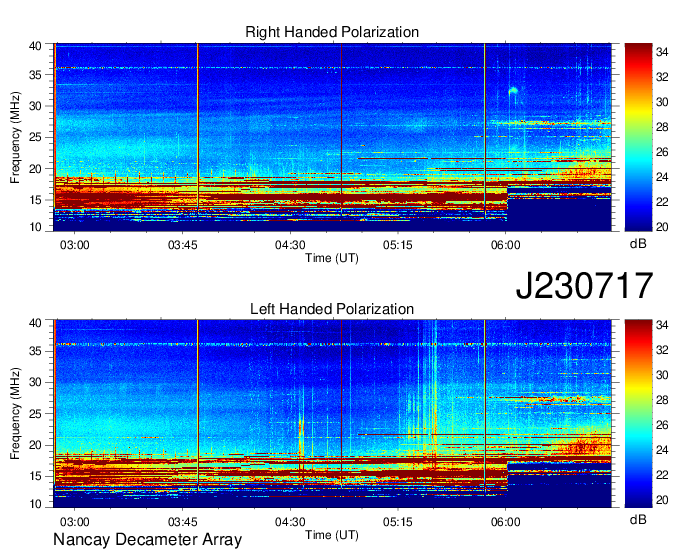Click the 03:45 tick in Left Handed plot
The height and width of the screenshot is (552, 680).
(x=183, y=522)
